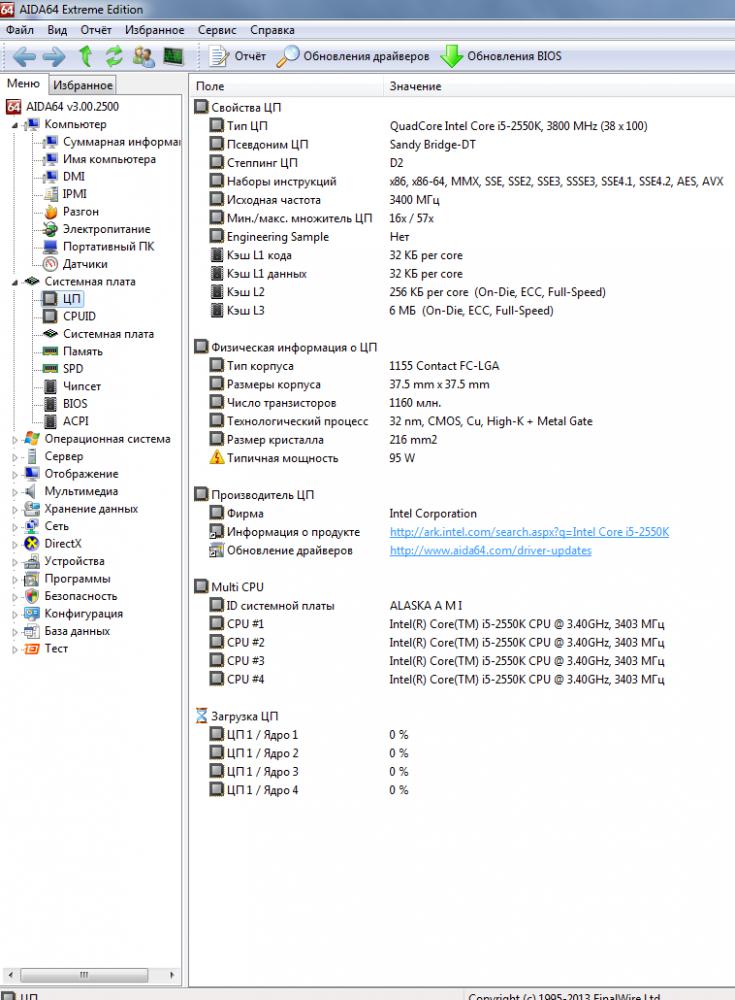Image resolution: width=735 pixels, height=1000 pixels.
Task: Click the CPUID chip icon
Action: 50,316
